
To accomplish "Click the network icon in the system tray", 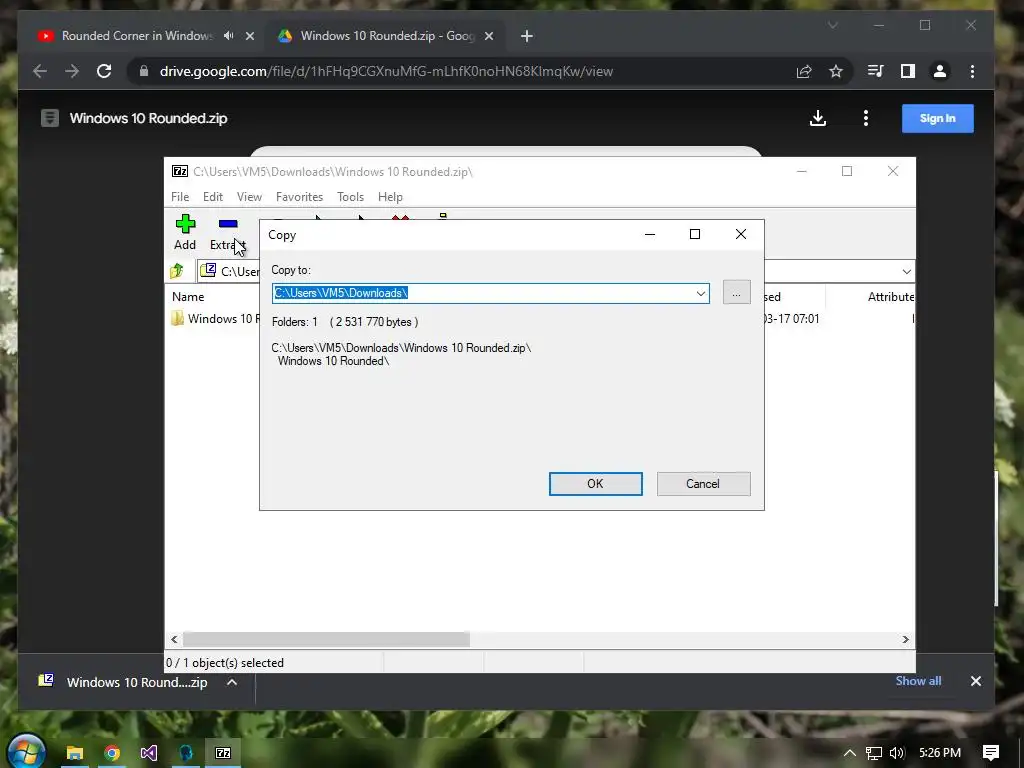I will point(874,753).
